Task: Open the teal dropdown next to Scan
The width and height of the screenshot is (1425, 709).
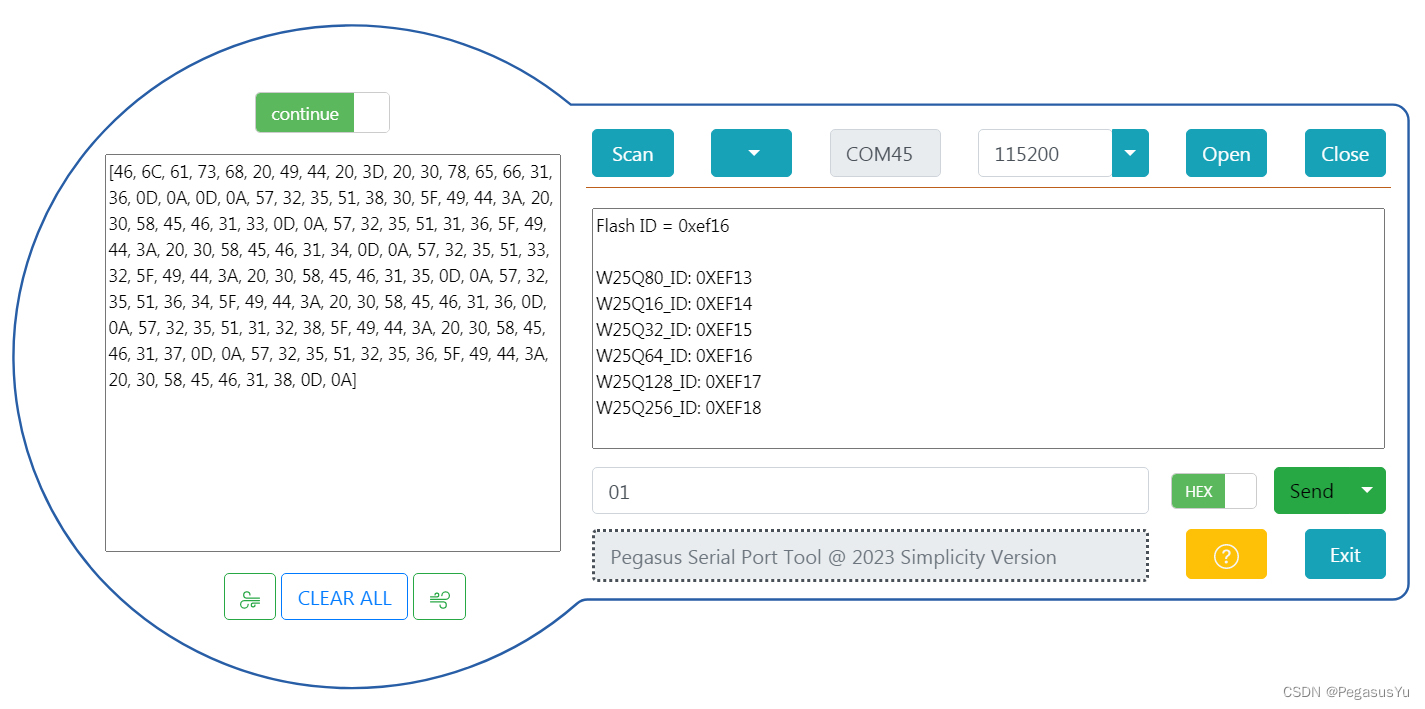Action: click(751, 152)
